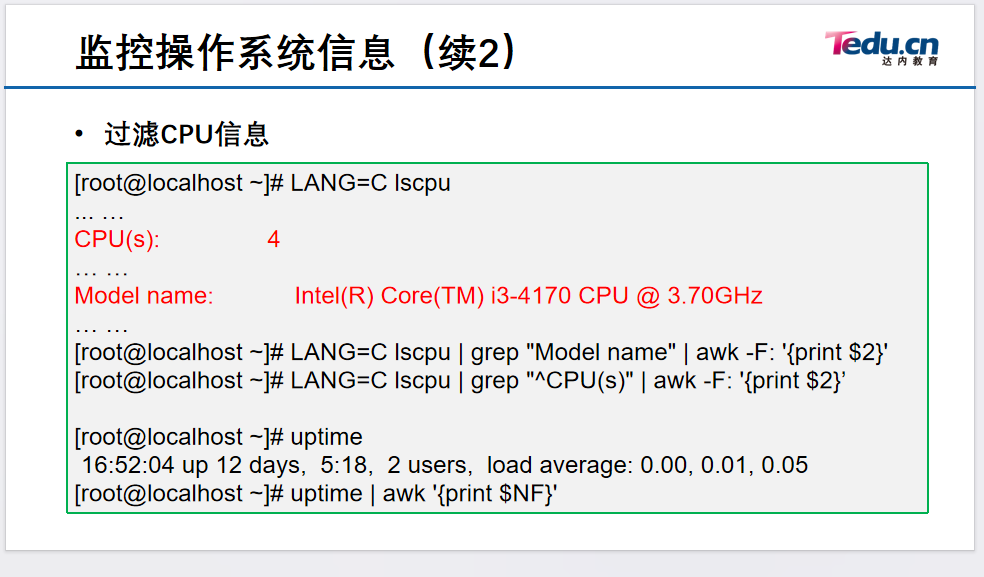Click the 达内教育 caption under the logo

point(909,62)
